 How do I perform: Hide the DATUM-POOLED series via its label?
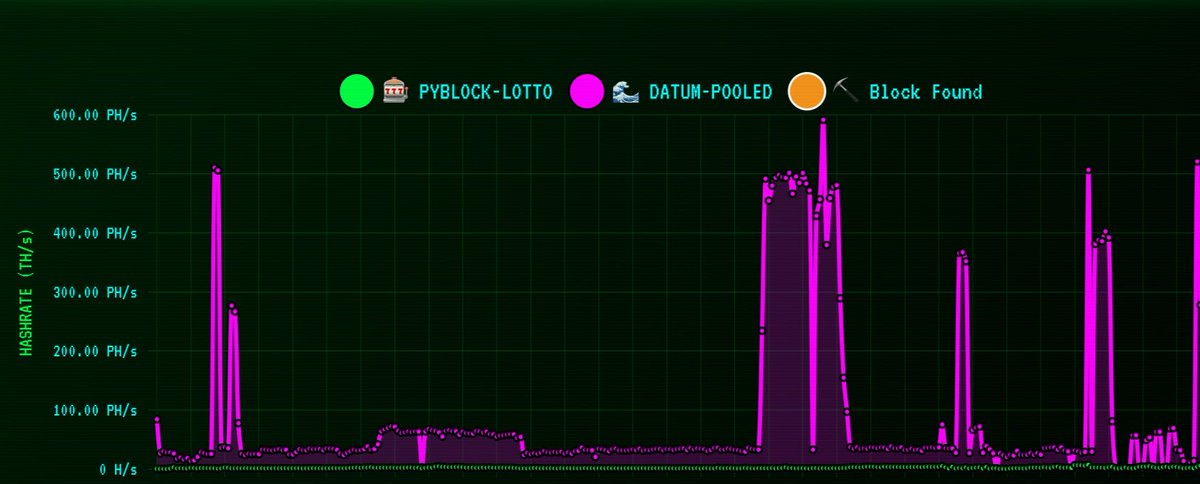tap(710, 92)
